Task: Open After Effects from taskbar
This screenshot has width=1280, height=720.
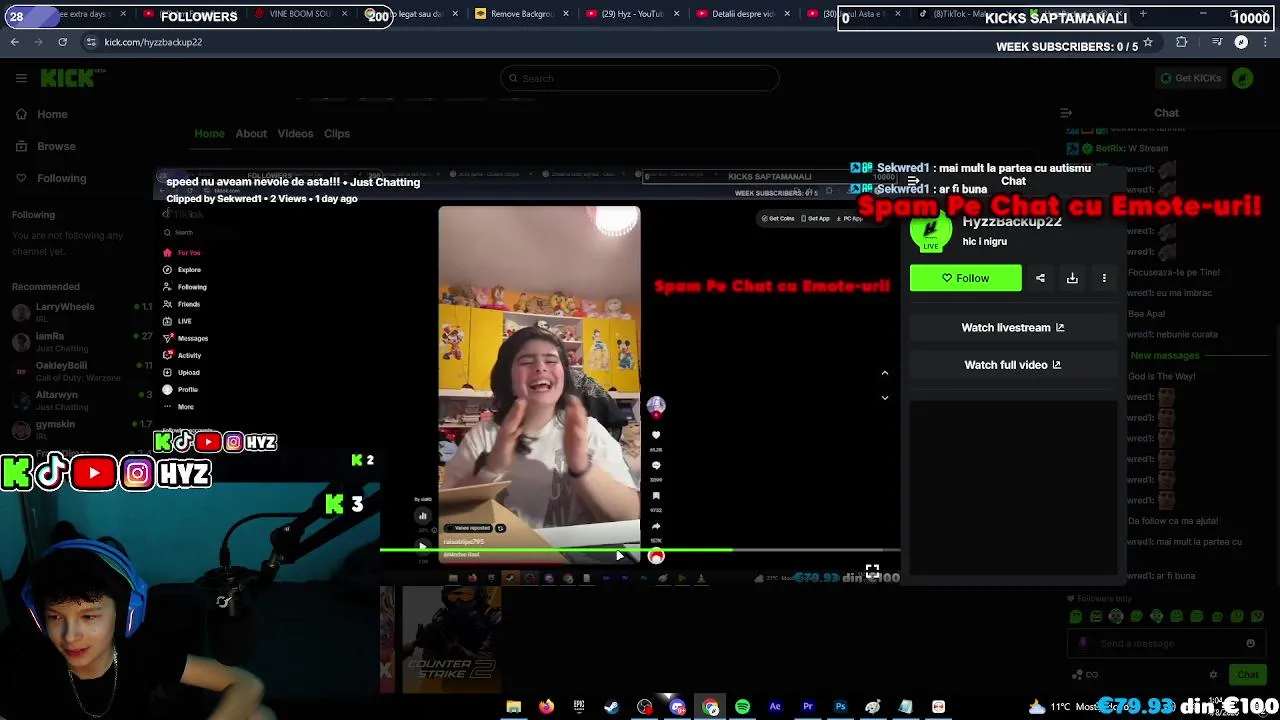Action: tap(775, 707)
